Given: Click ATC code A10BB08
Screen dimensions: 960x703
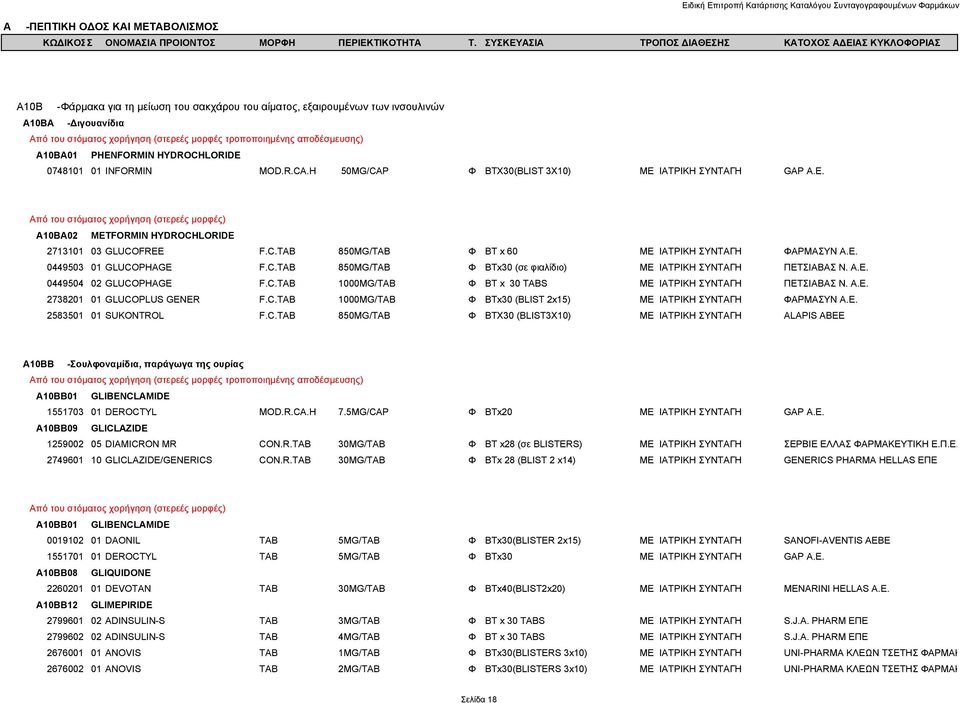Looking at the screenshot, I should pyautogui.click(x=57, y=573).
